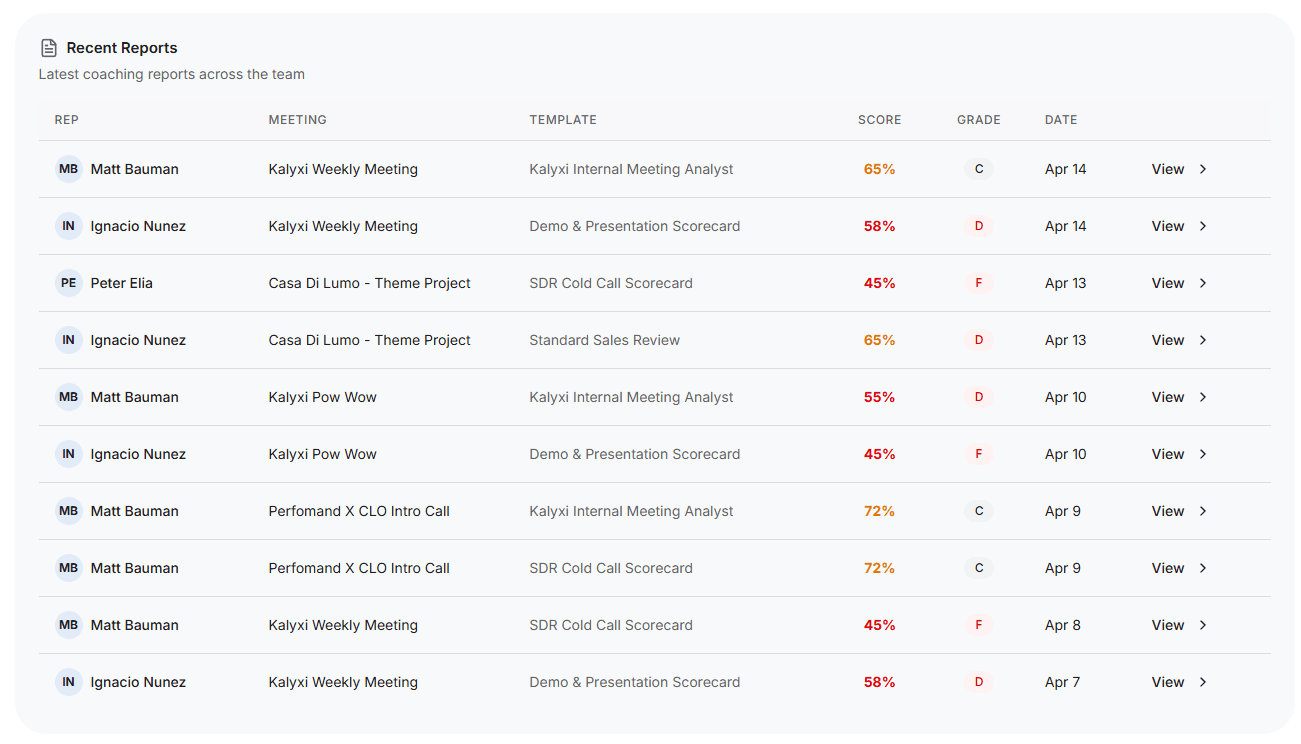1301x744 pixels.
Task: Click the chevron arrow on the last row
Action: pyautogui.click(x=1203, y=682)
